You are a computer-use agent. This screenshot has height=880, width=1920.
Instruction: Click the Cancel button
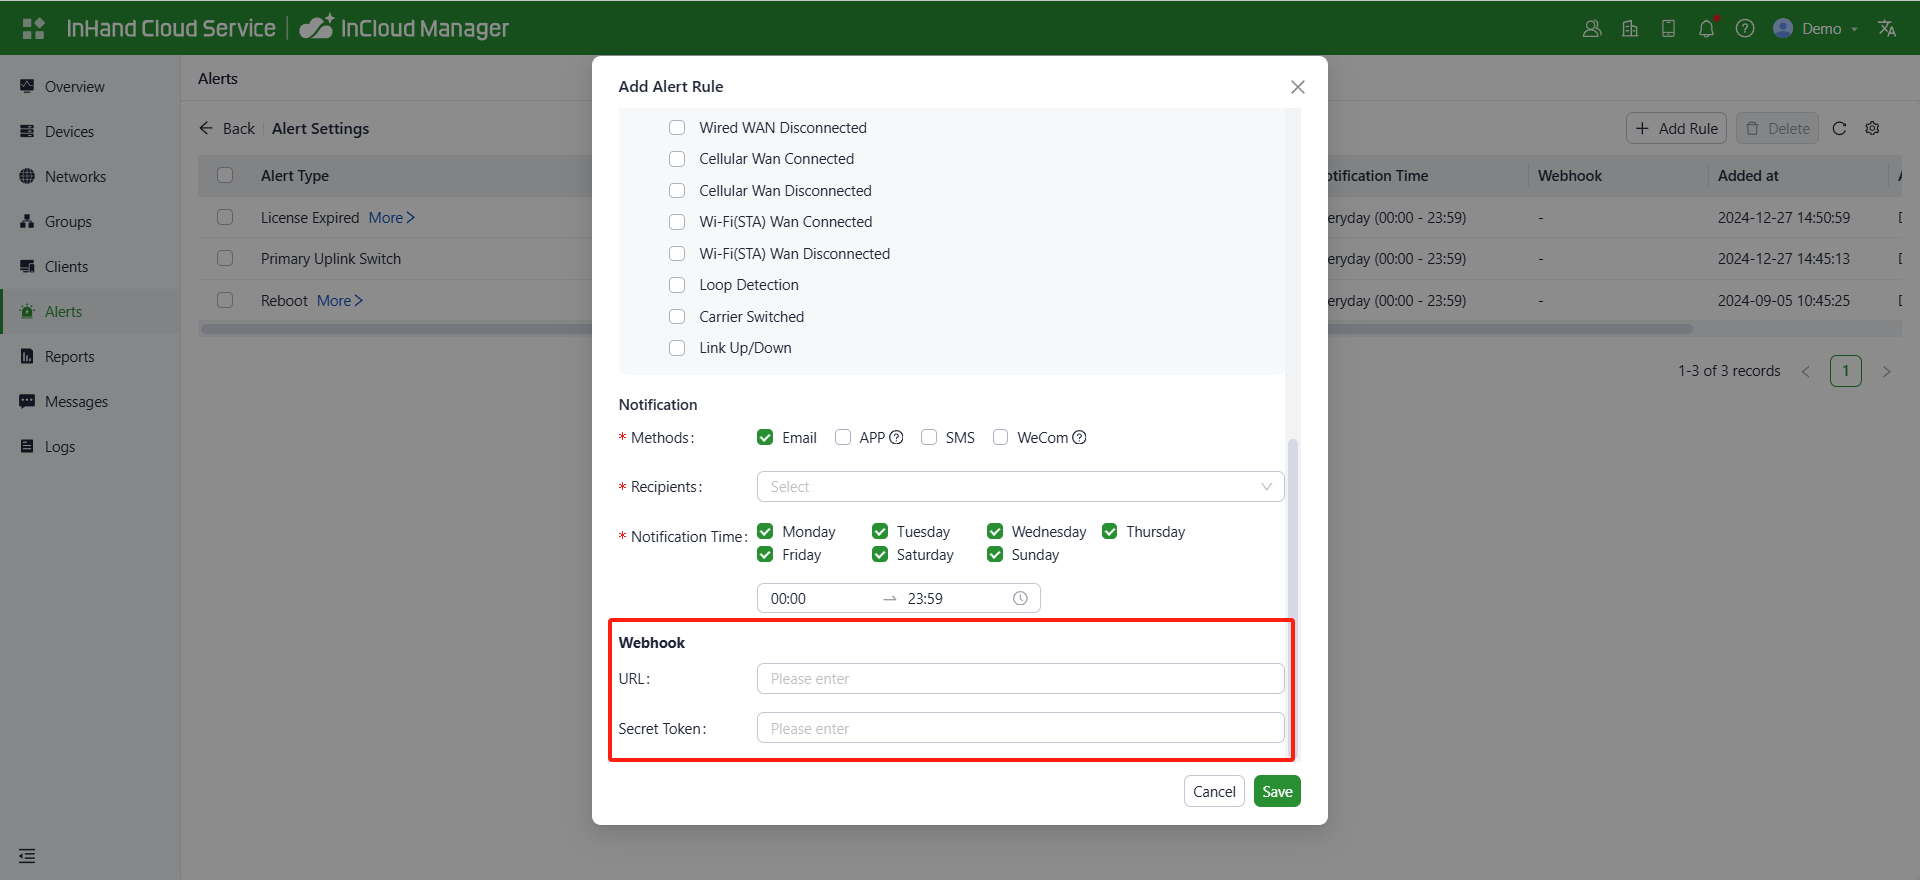click(1214, 792)
